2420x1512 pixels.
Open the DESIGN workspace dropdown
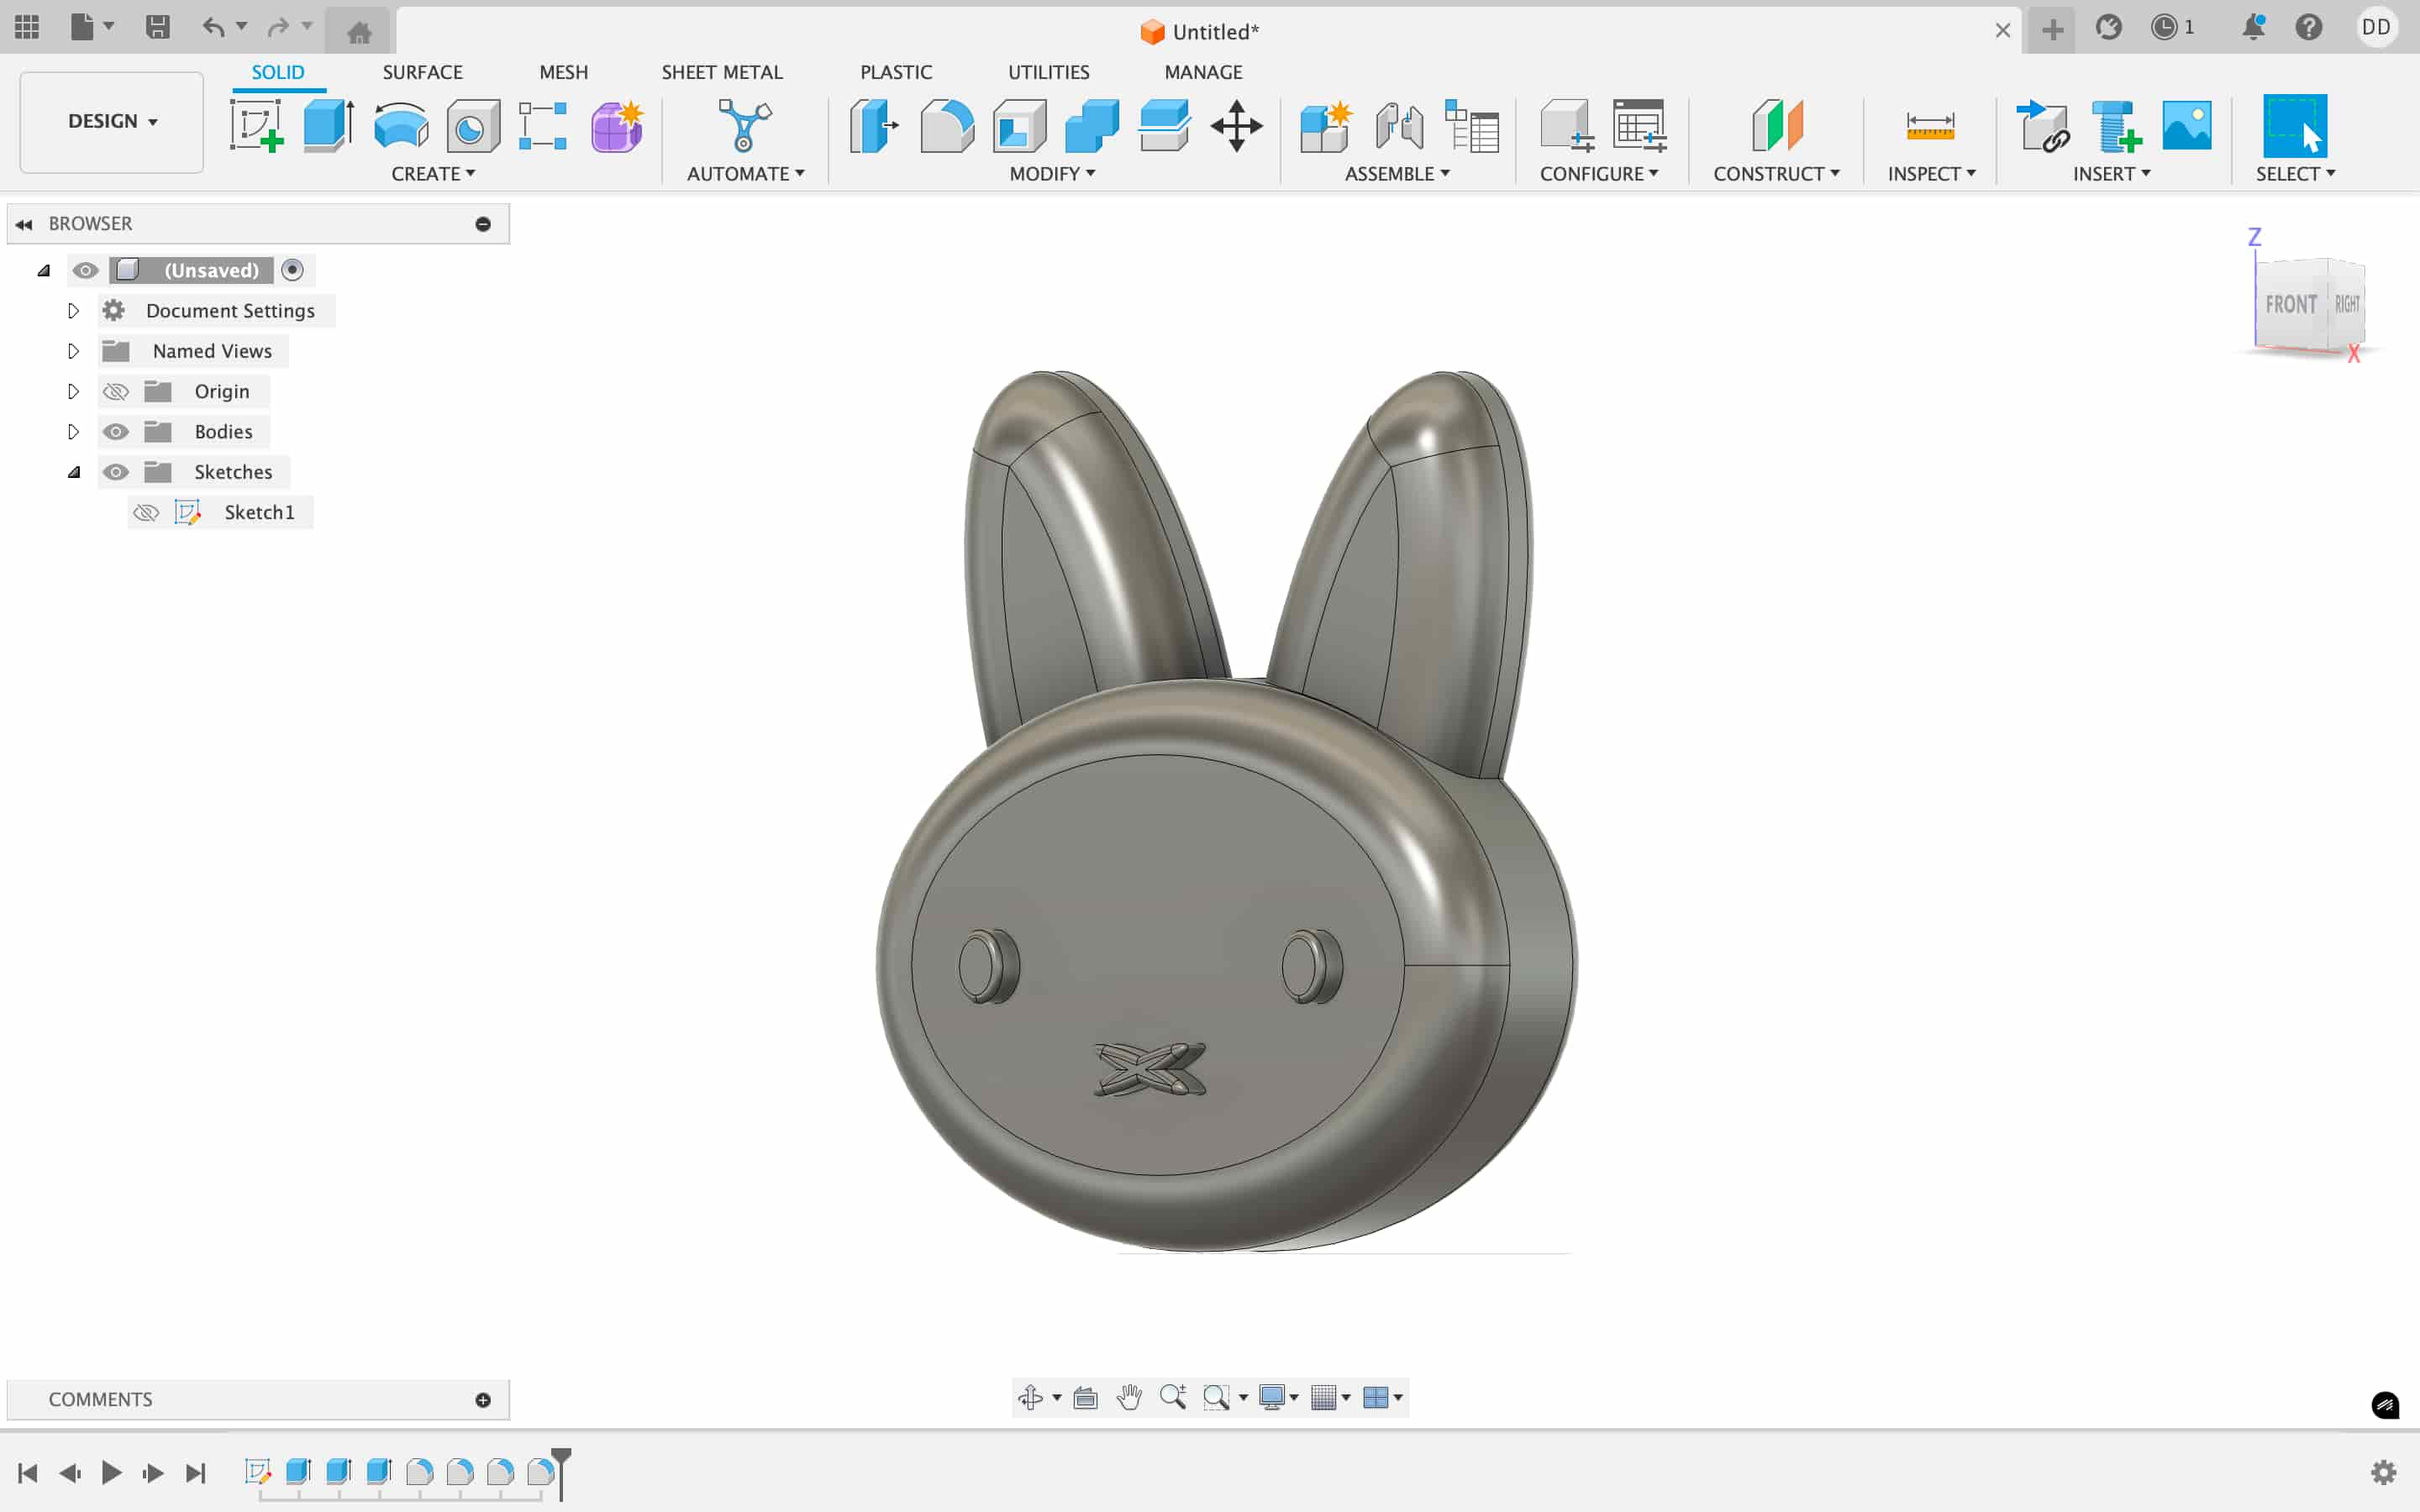click(x=112, y=121)
